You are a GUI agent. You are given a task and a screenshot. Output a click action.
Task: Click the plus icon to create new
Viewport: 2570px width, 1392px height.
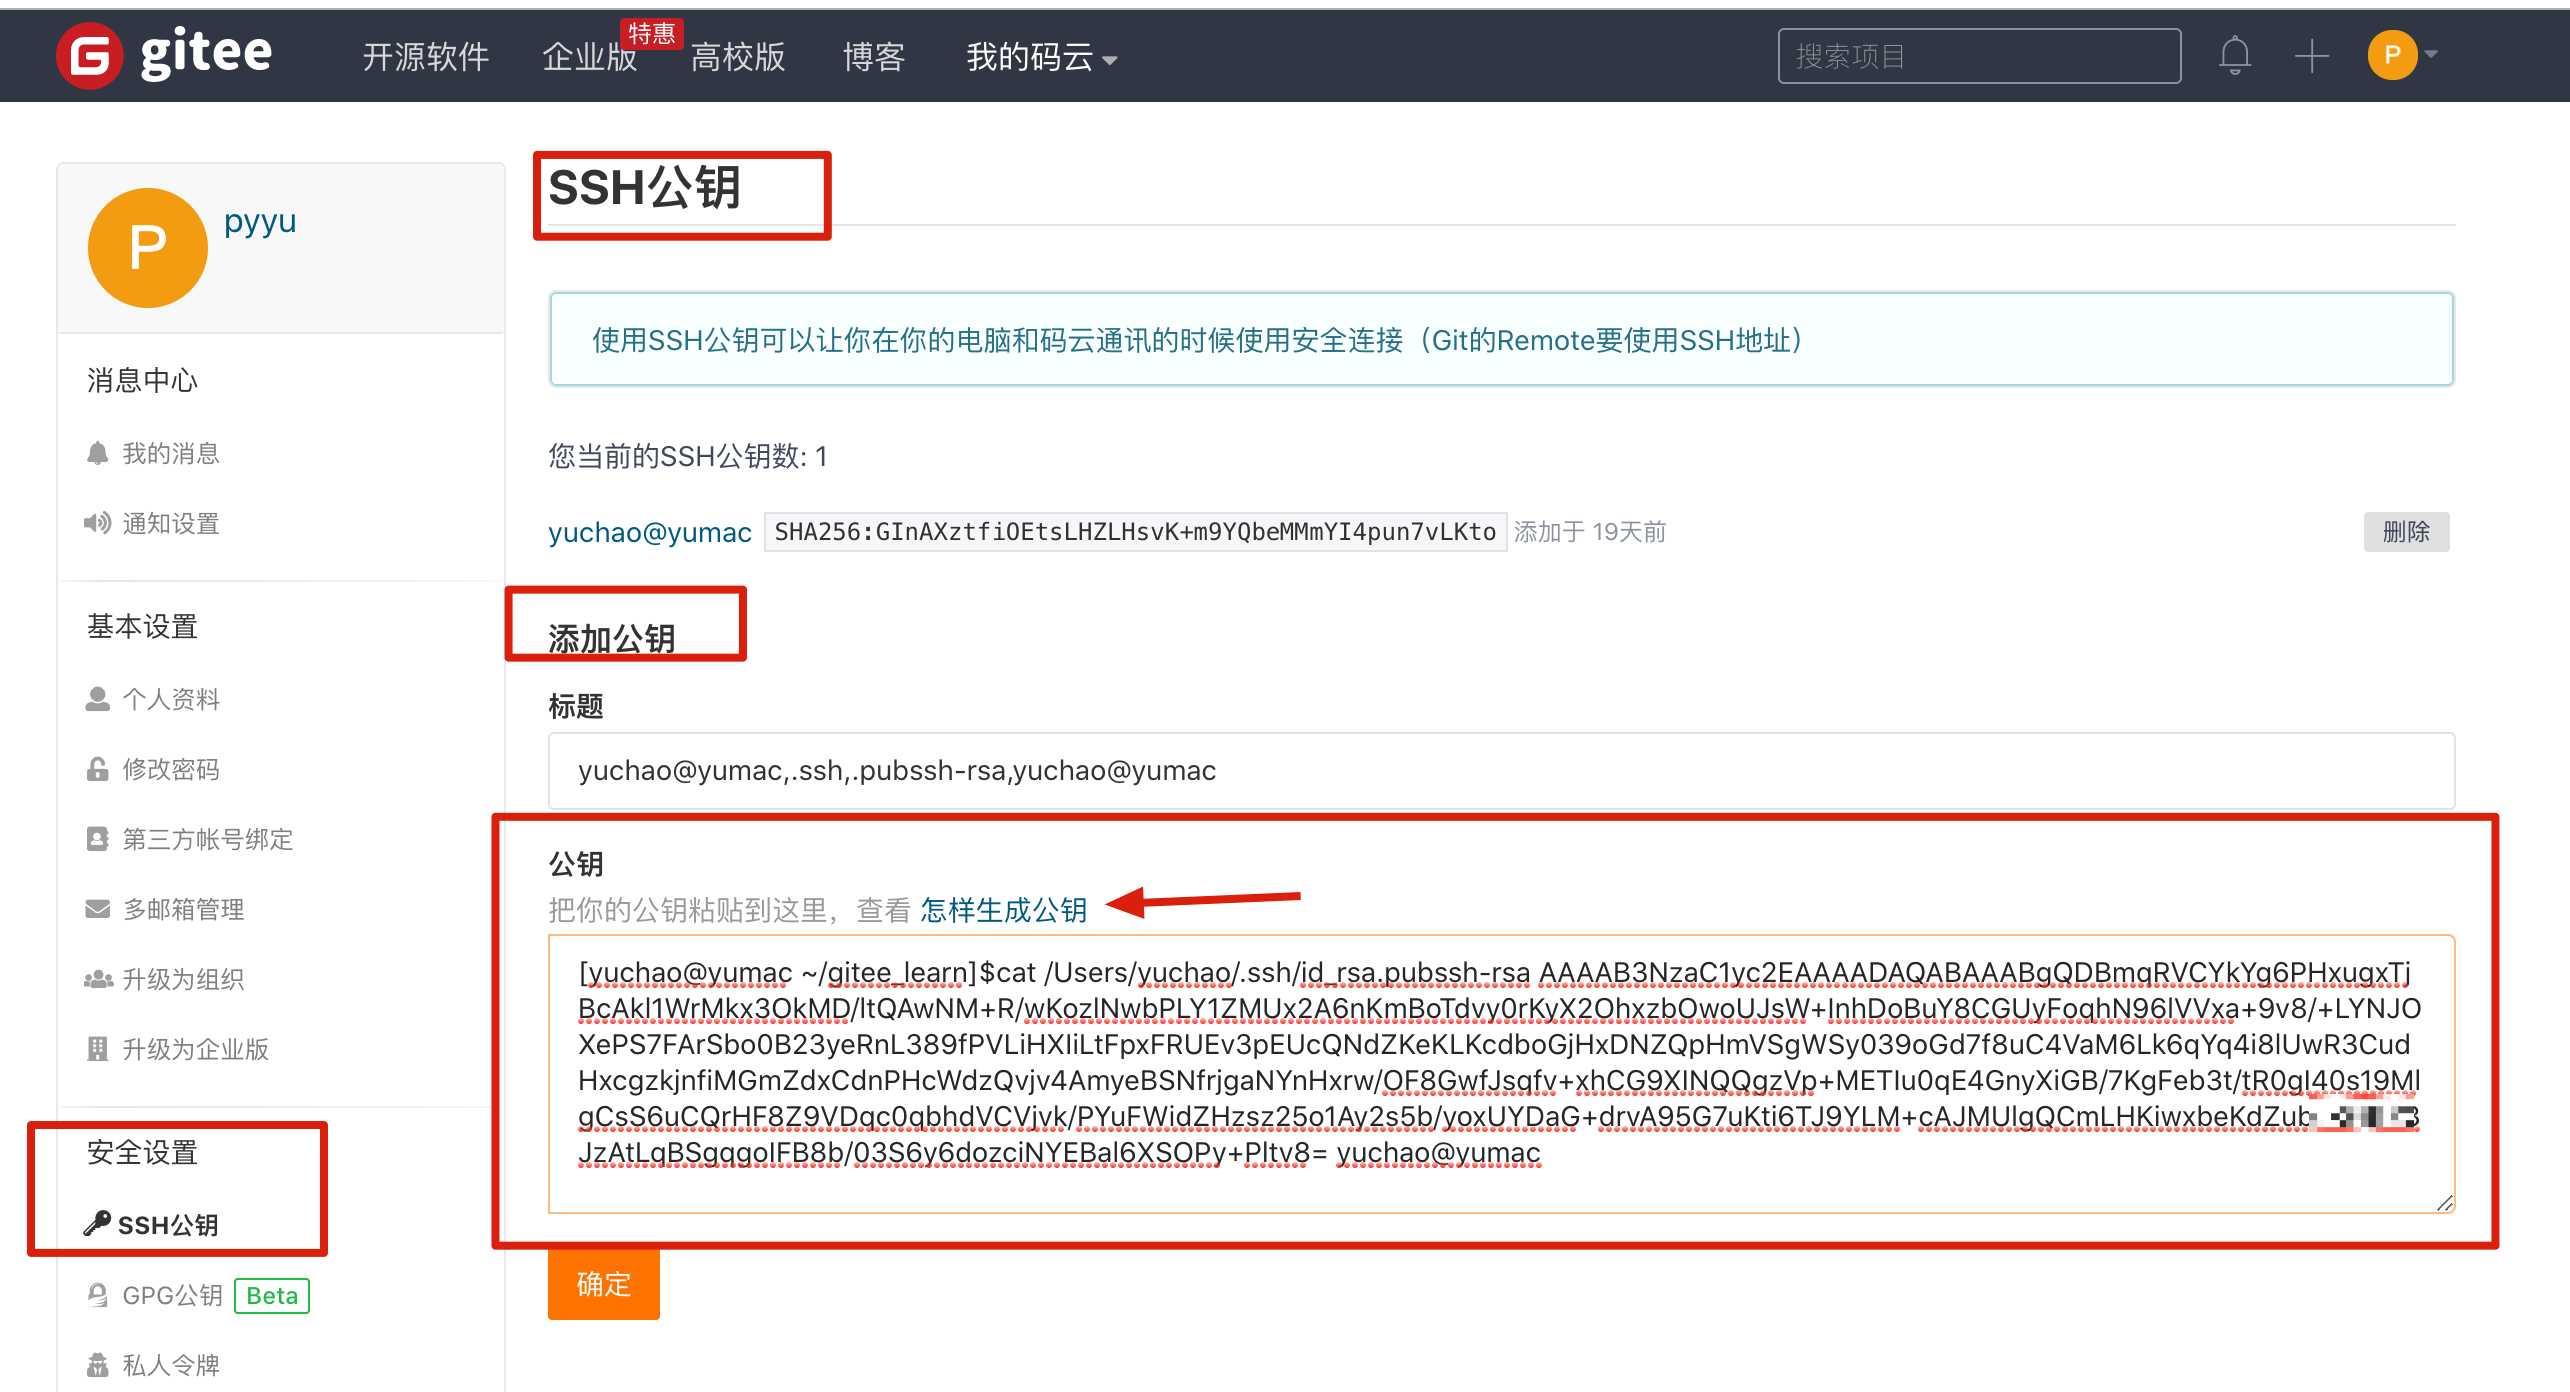point(2311,56)
